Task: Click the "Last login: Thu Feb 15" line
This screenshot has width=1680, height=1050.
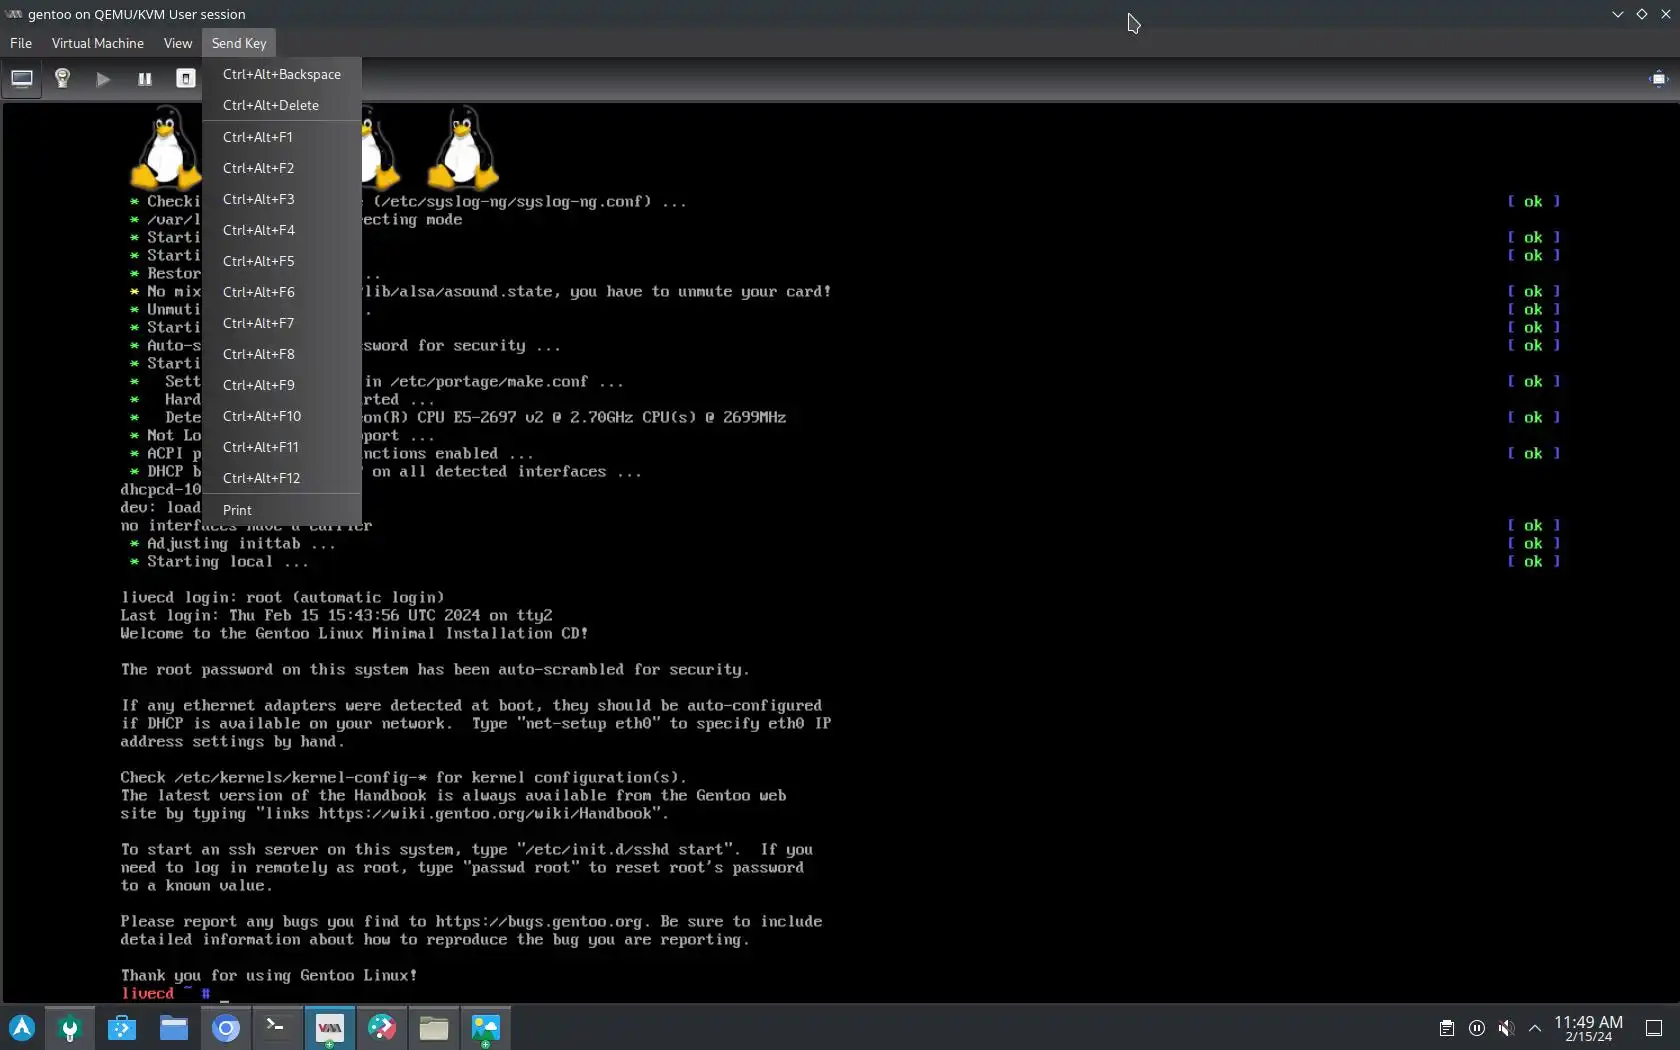Action: pos(336,615)
